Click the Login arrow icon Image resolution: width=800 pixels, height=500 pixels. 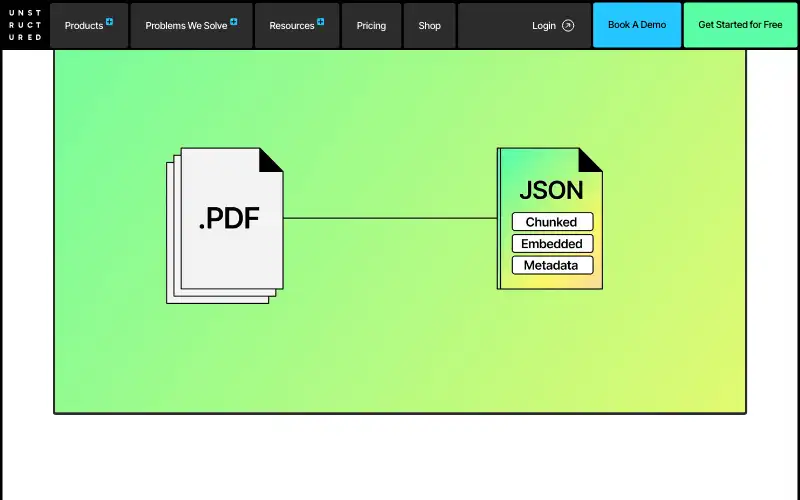click(568, 26)
